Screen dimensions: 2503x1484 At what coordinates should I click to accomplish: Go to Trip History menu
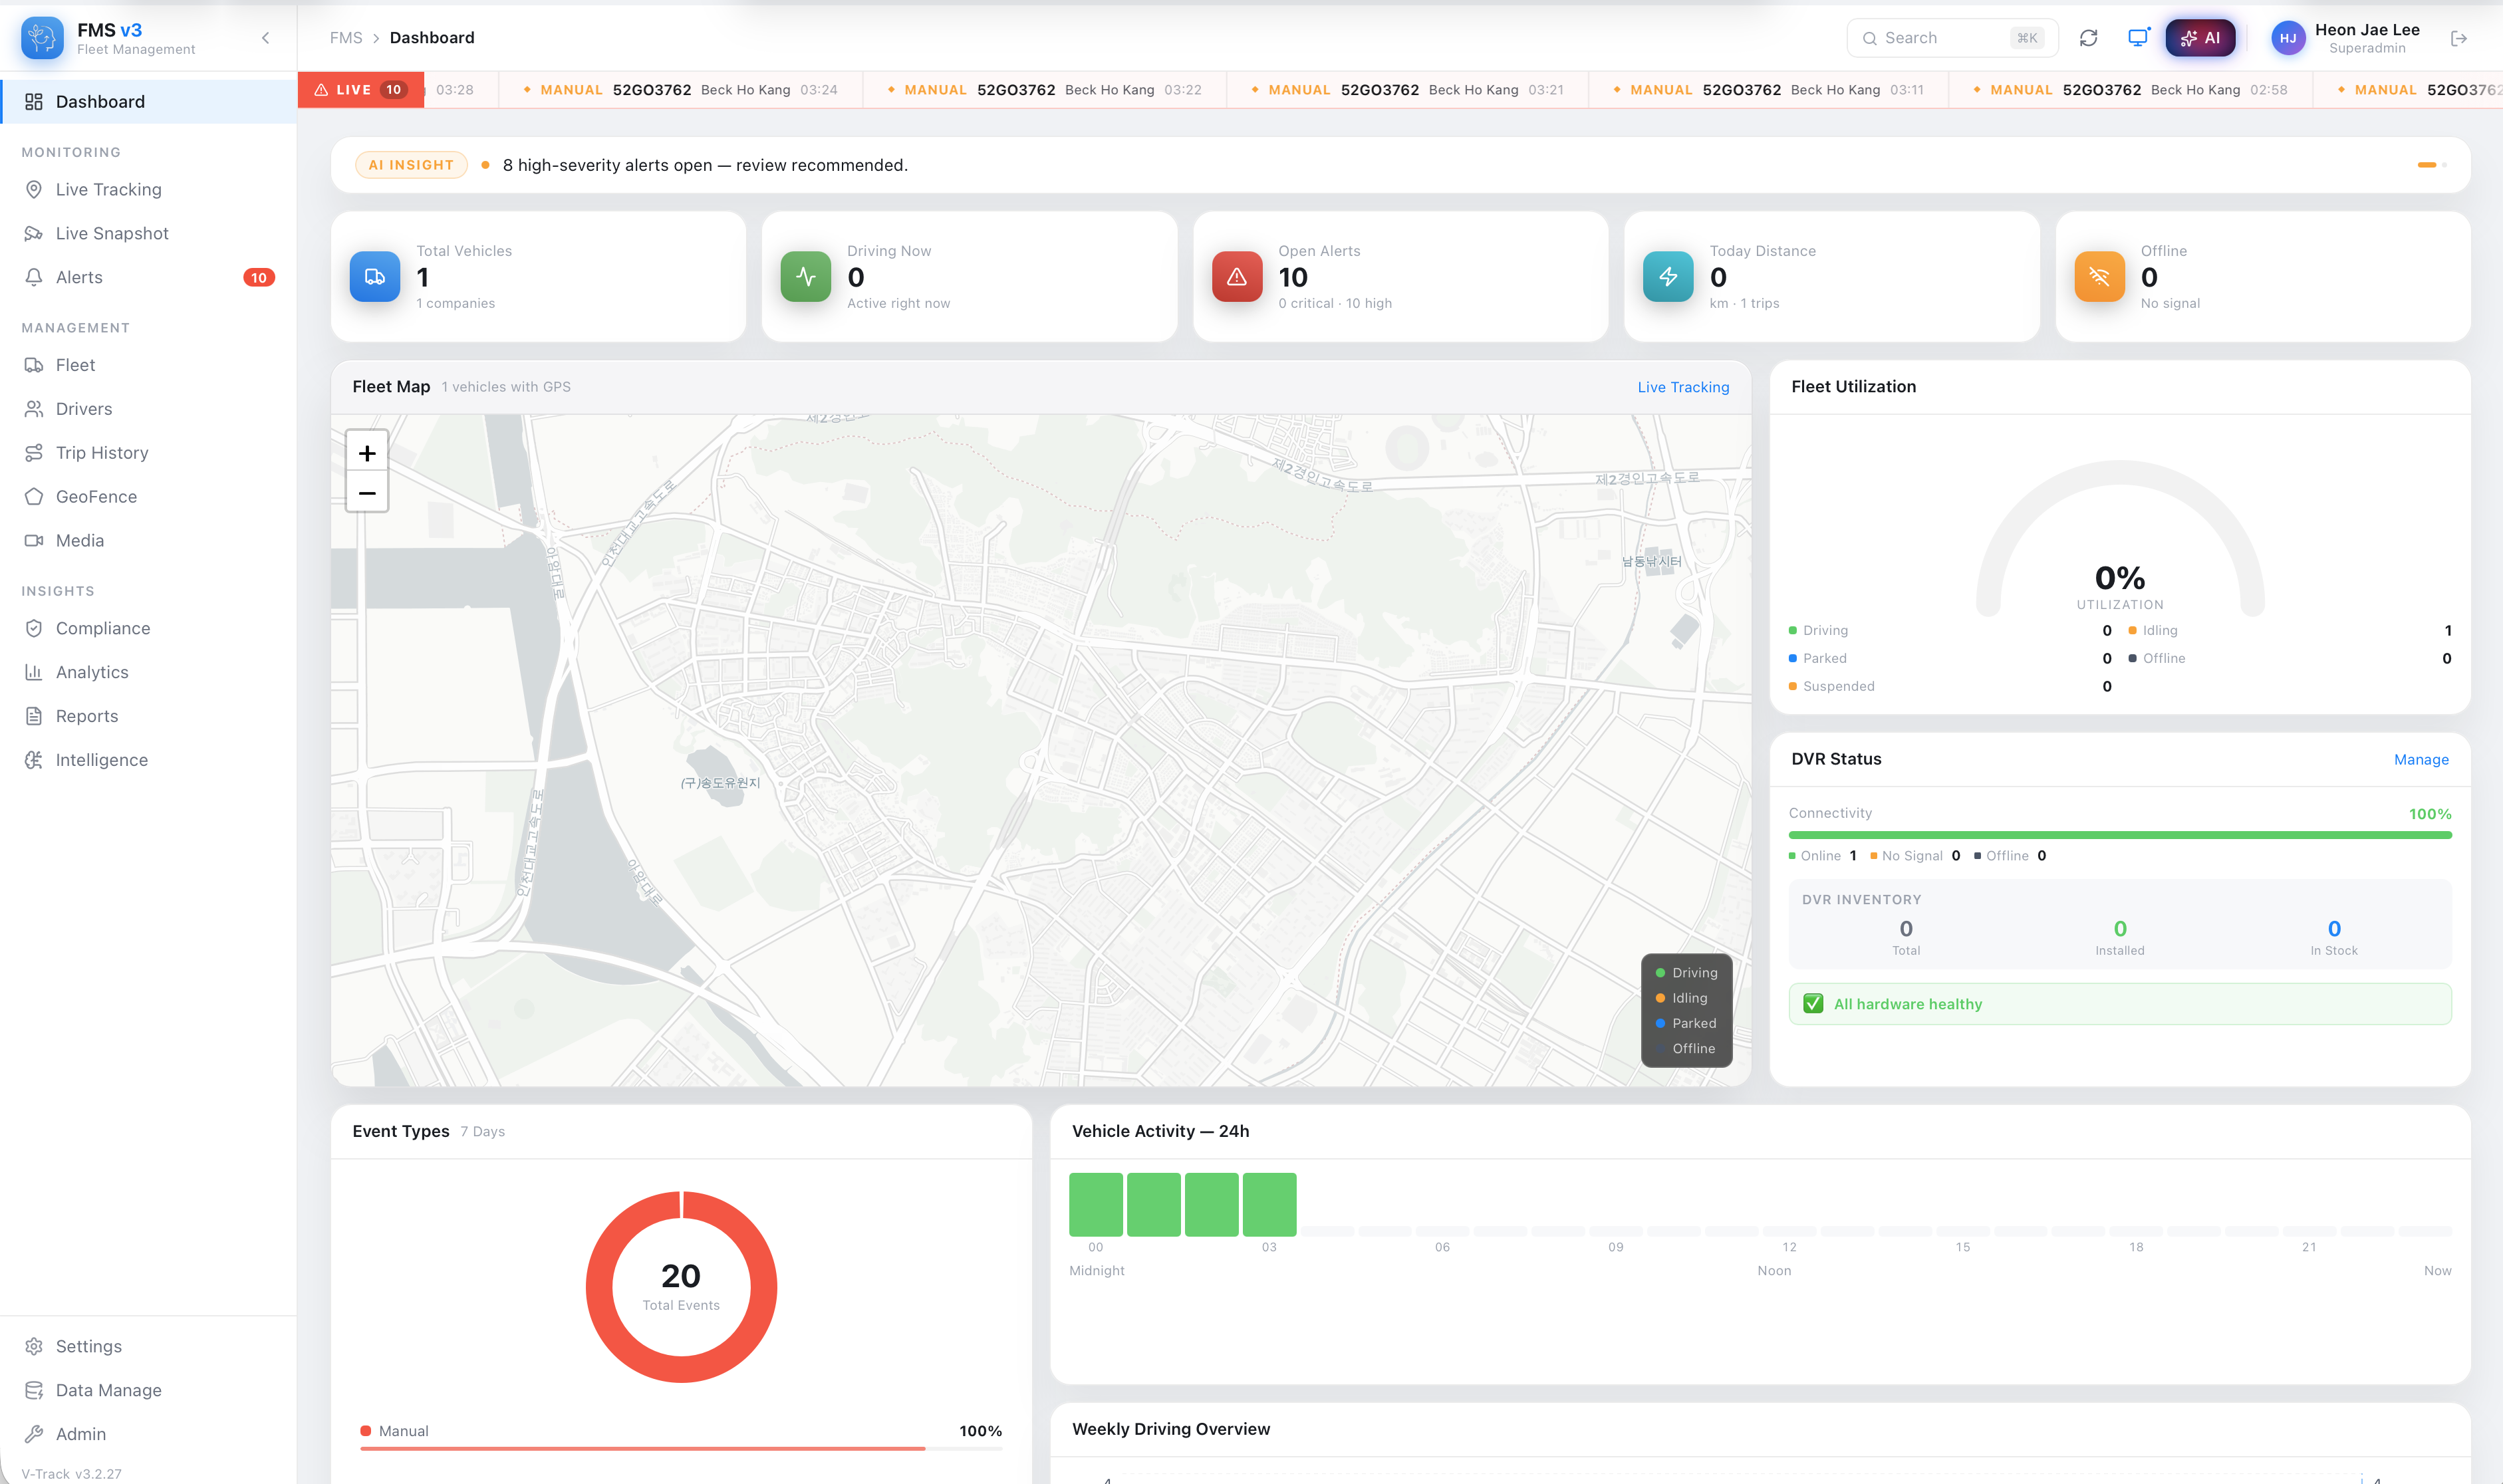point(102,453)
